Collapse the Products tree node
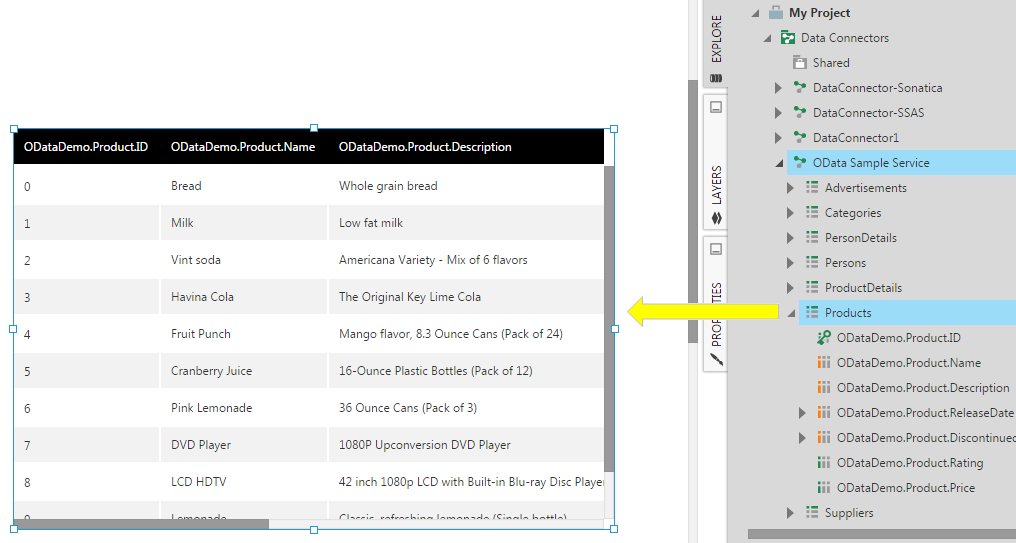 point(790,313)
